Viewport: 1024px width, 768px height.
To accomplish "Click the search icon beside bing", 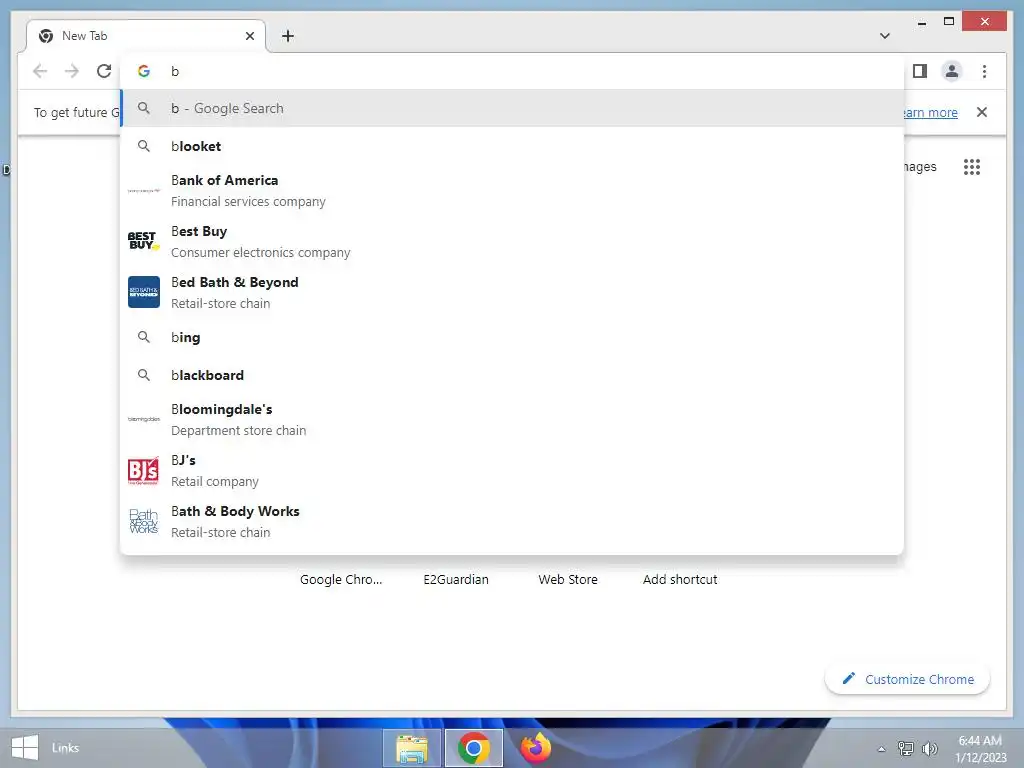I will [144, 337].
